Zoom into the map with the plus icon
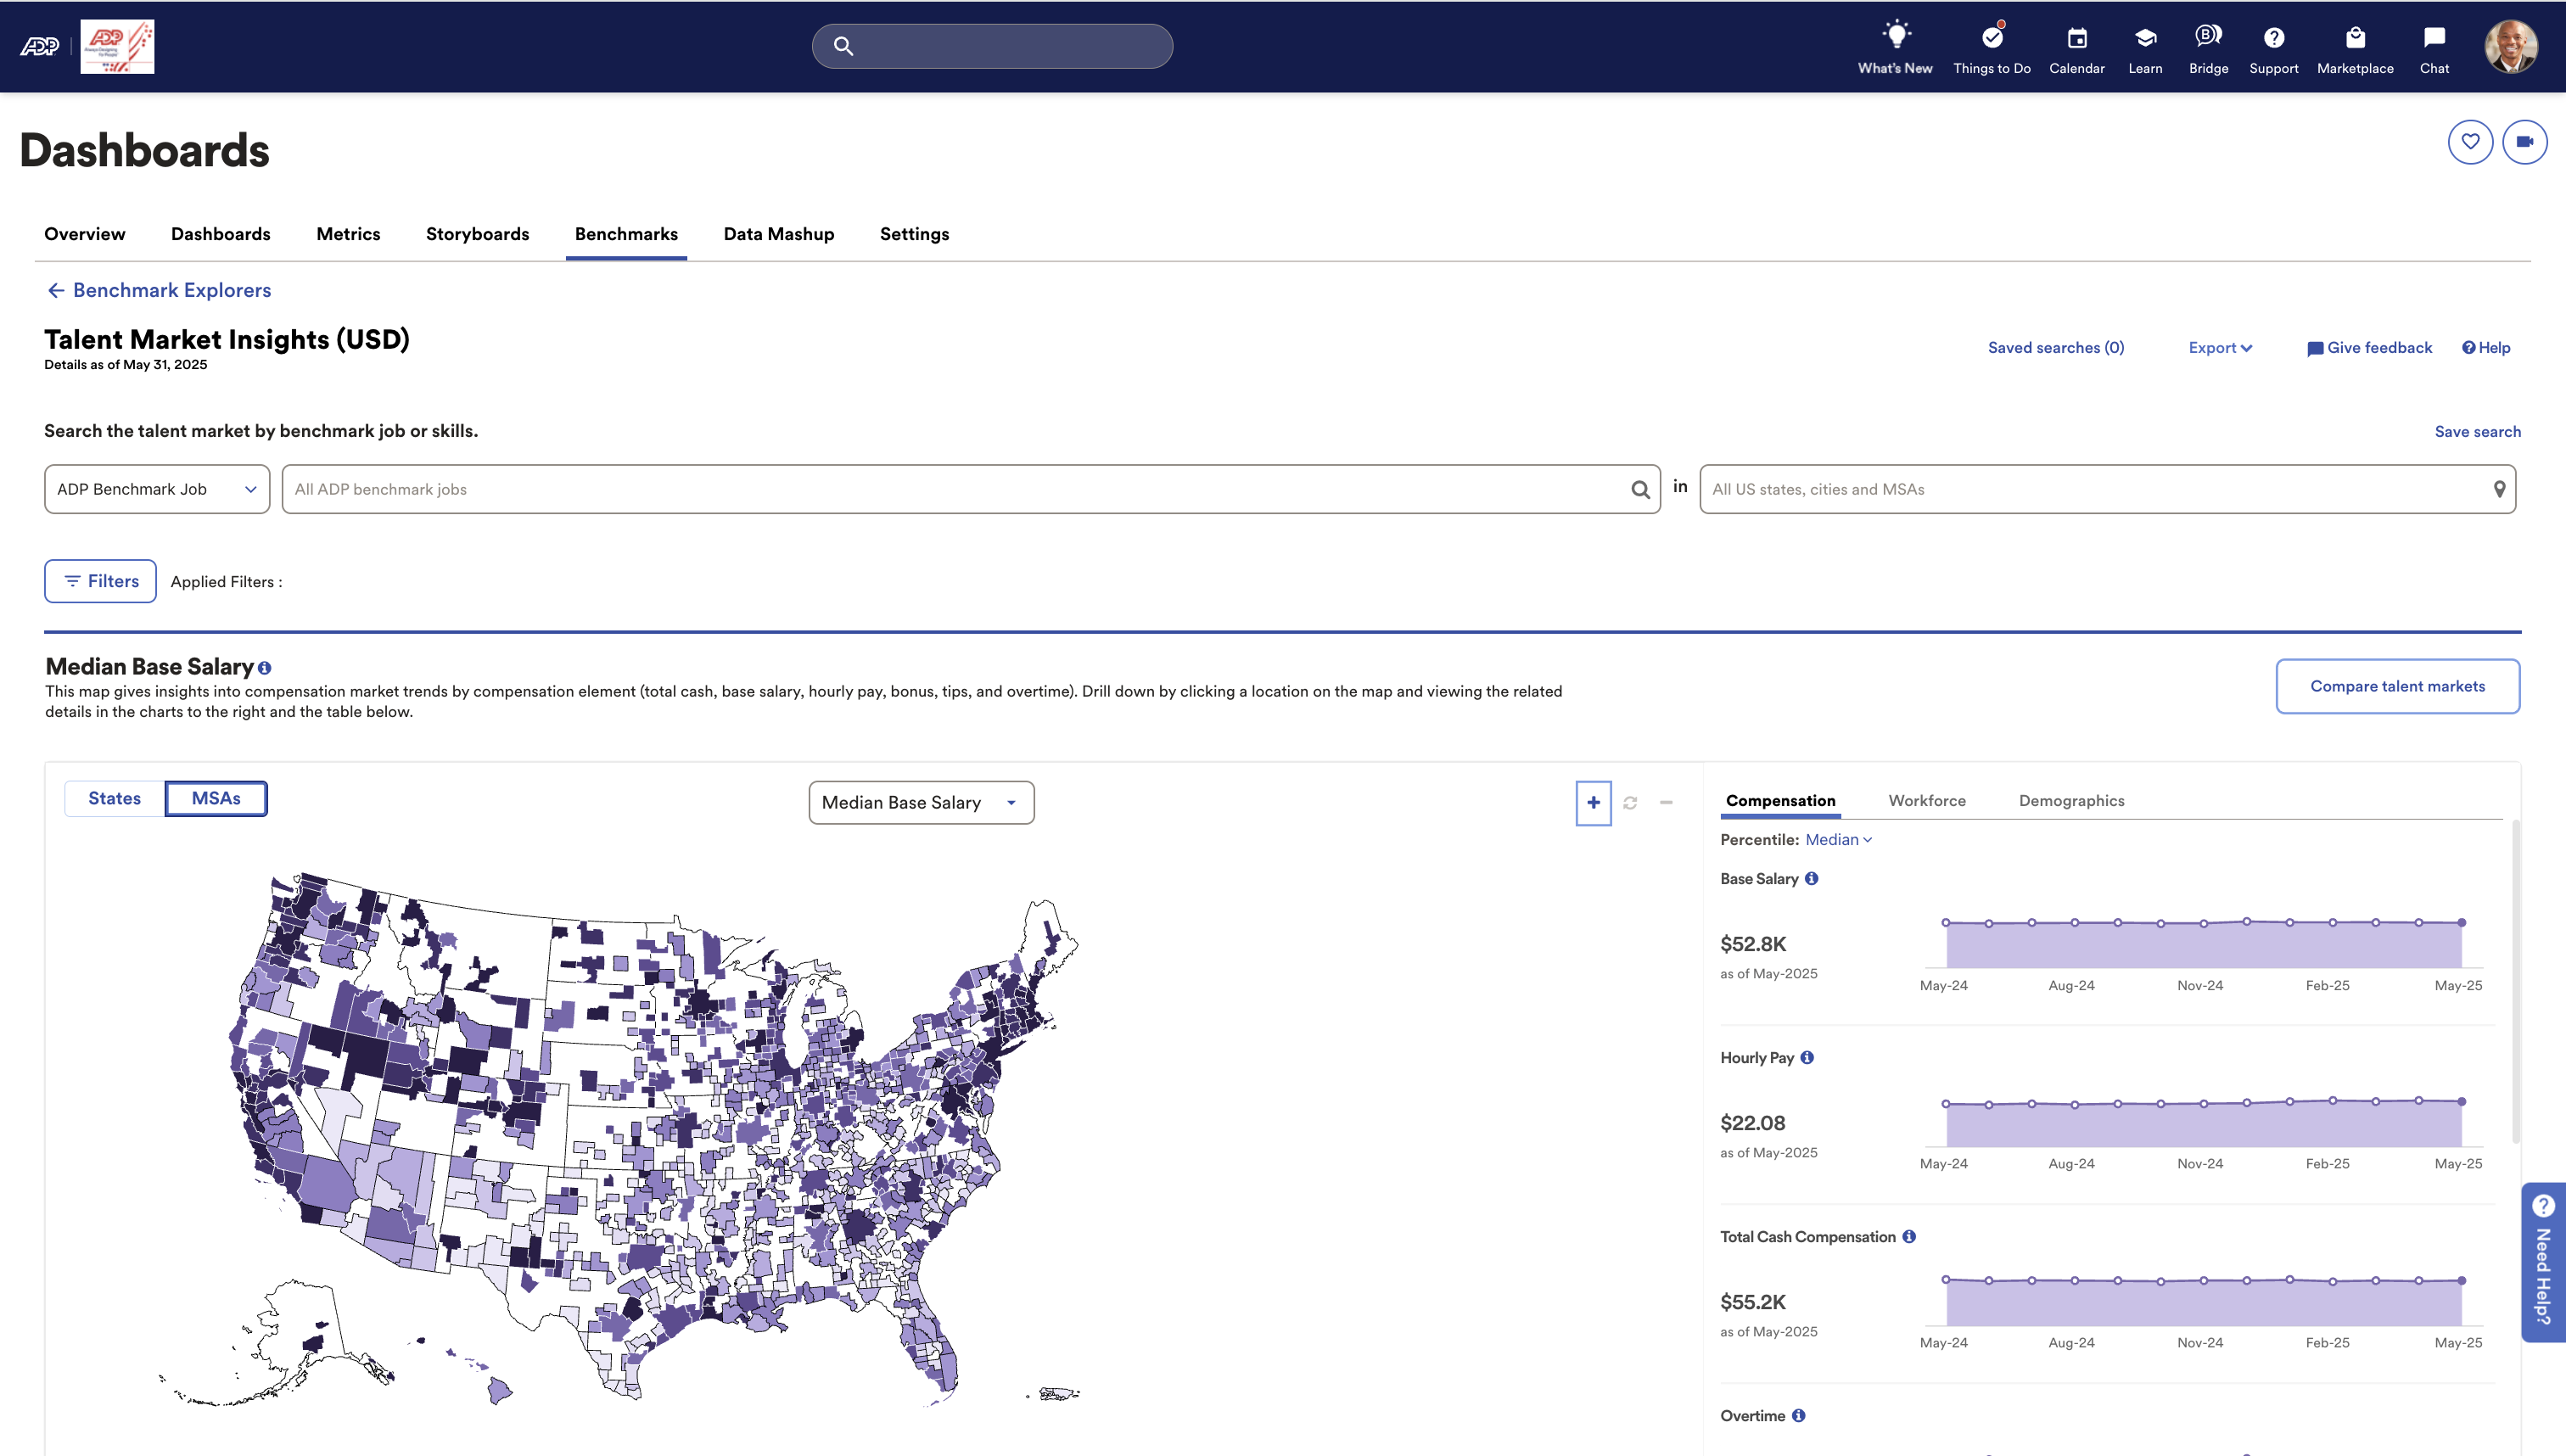 click(1593, 802)
